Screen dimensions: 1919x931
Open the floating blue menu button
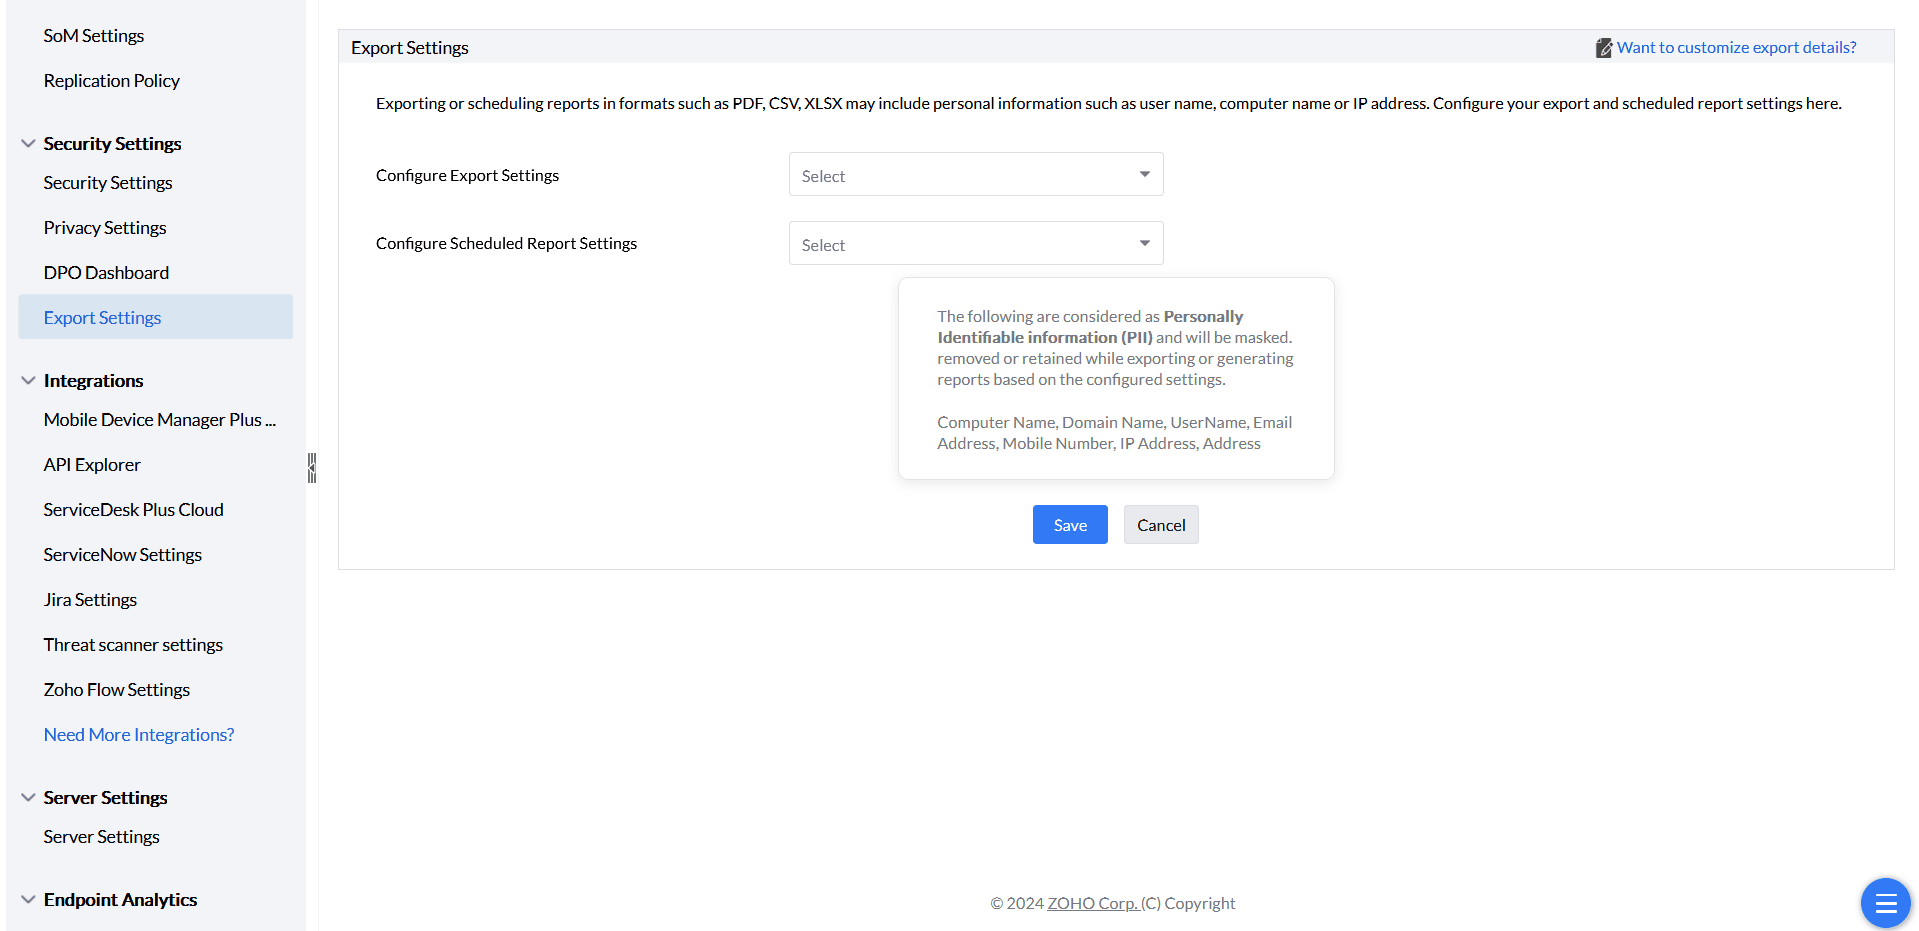pos(1885,903)
